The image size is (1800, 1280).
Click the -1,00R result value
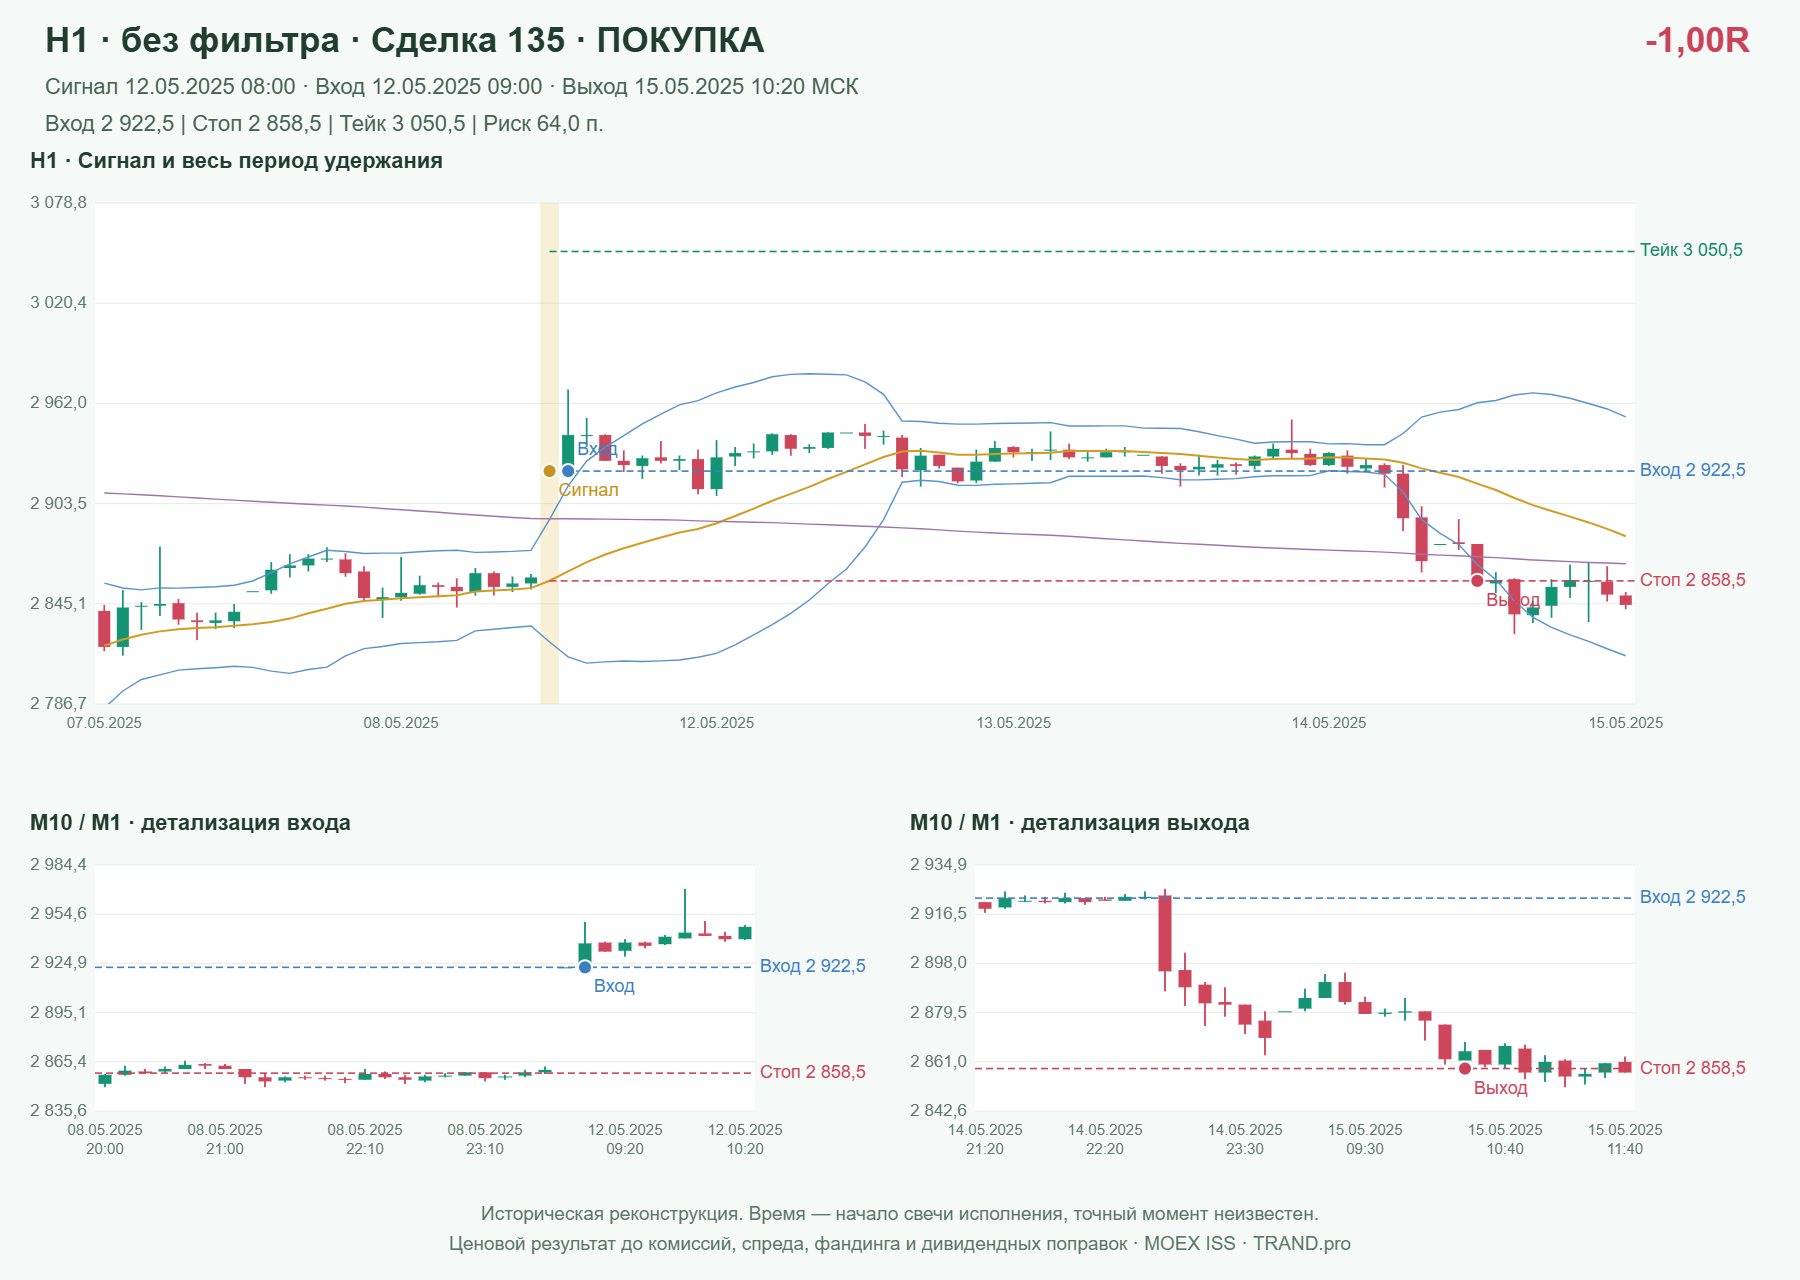coord(1697,40)
